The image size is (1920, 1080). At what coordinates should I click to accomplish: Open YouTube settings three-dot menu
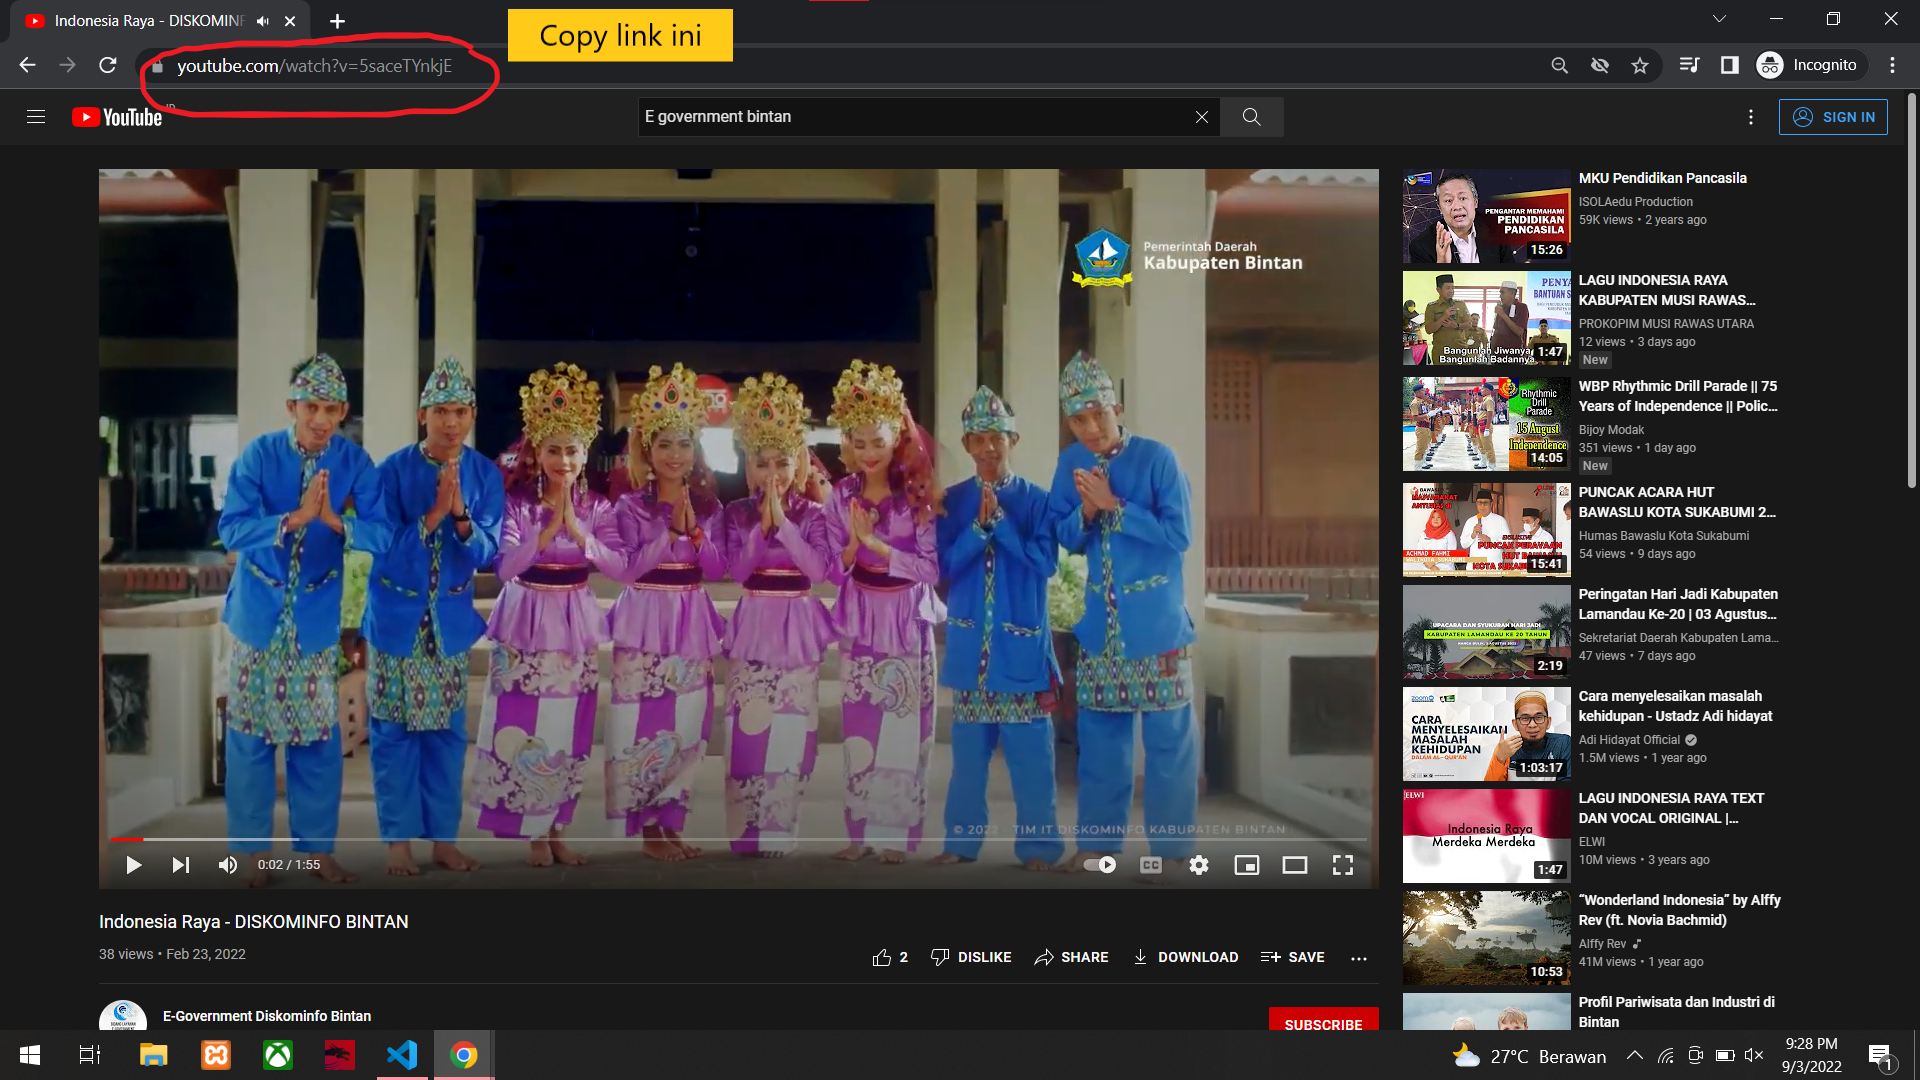(x=1751, y=117)
